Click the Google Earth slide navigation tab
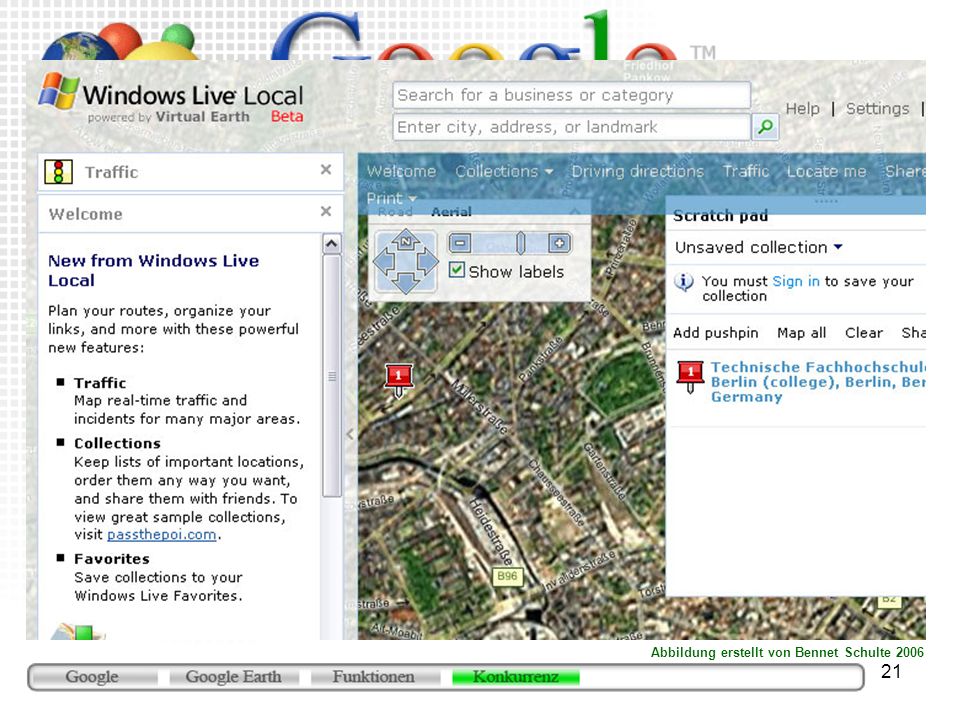 (x=234, y=677)
